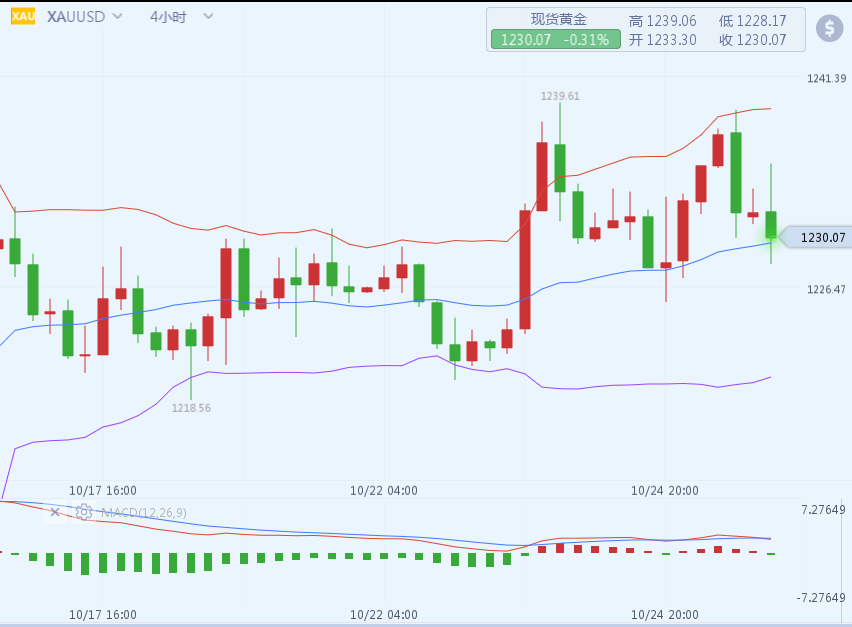Click the 低 1228.17 low value

click(x=752, y=20)
